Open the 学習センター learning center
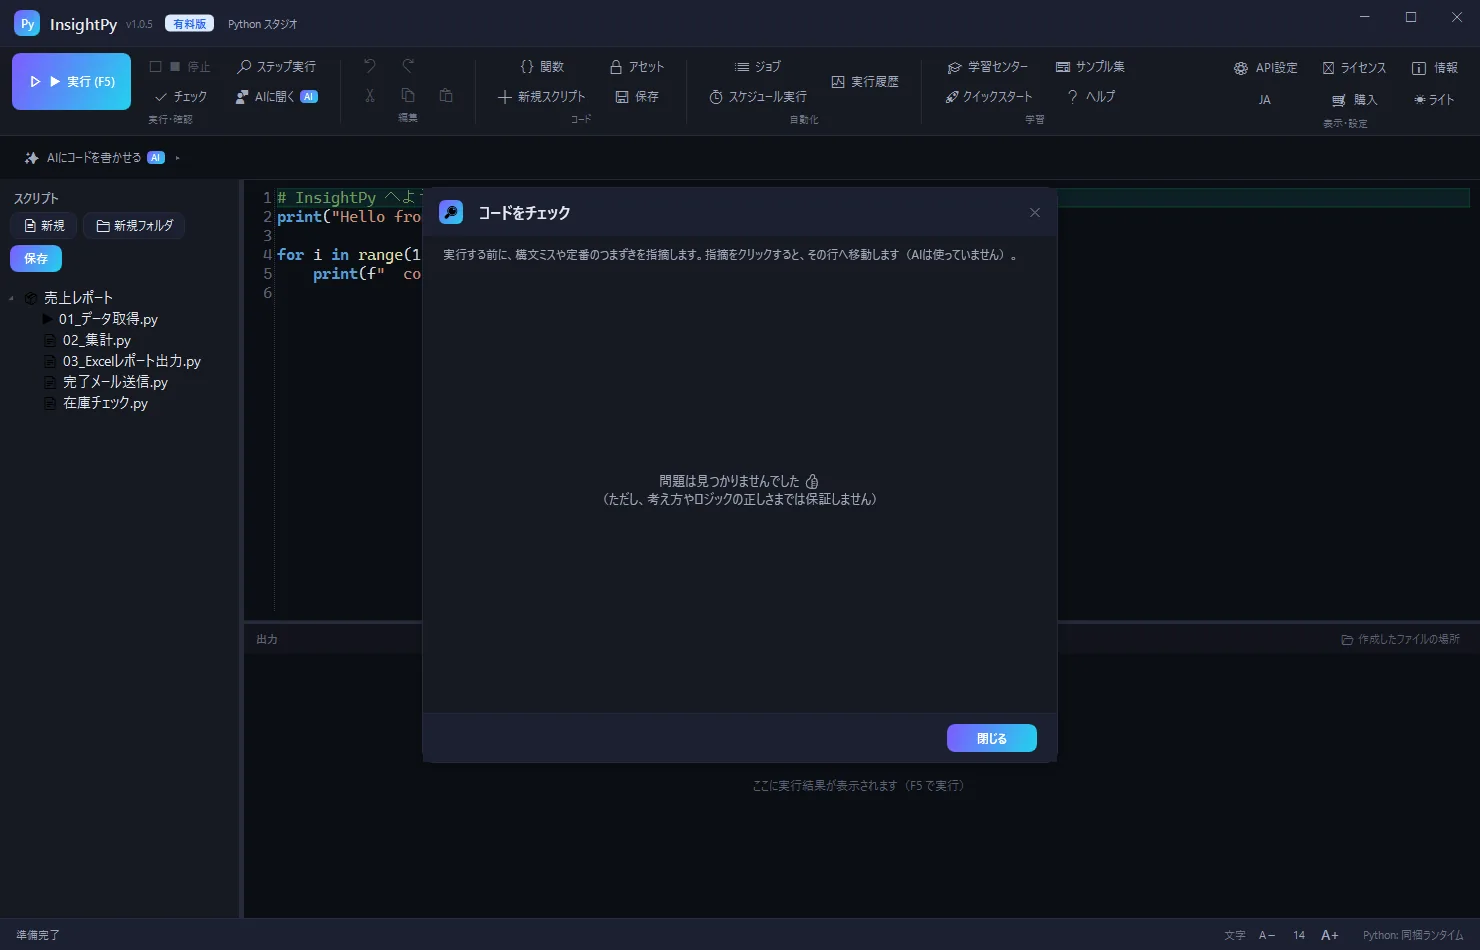The height and width of the screenshot is (950, 1480). click(987, 67)
